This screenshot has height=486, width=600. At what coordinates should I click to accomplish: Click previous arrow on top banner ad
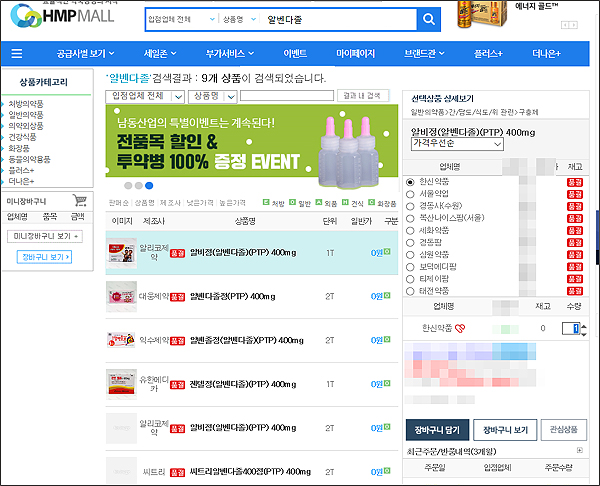coord(565,25)
